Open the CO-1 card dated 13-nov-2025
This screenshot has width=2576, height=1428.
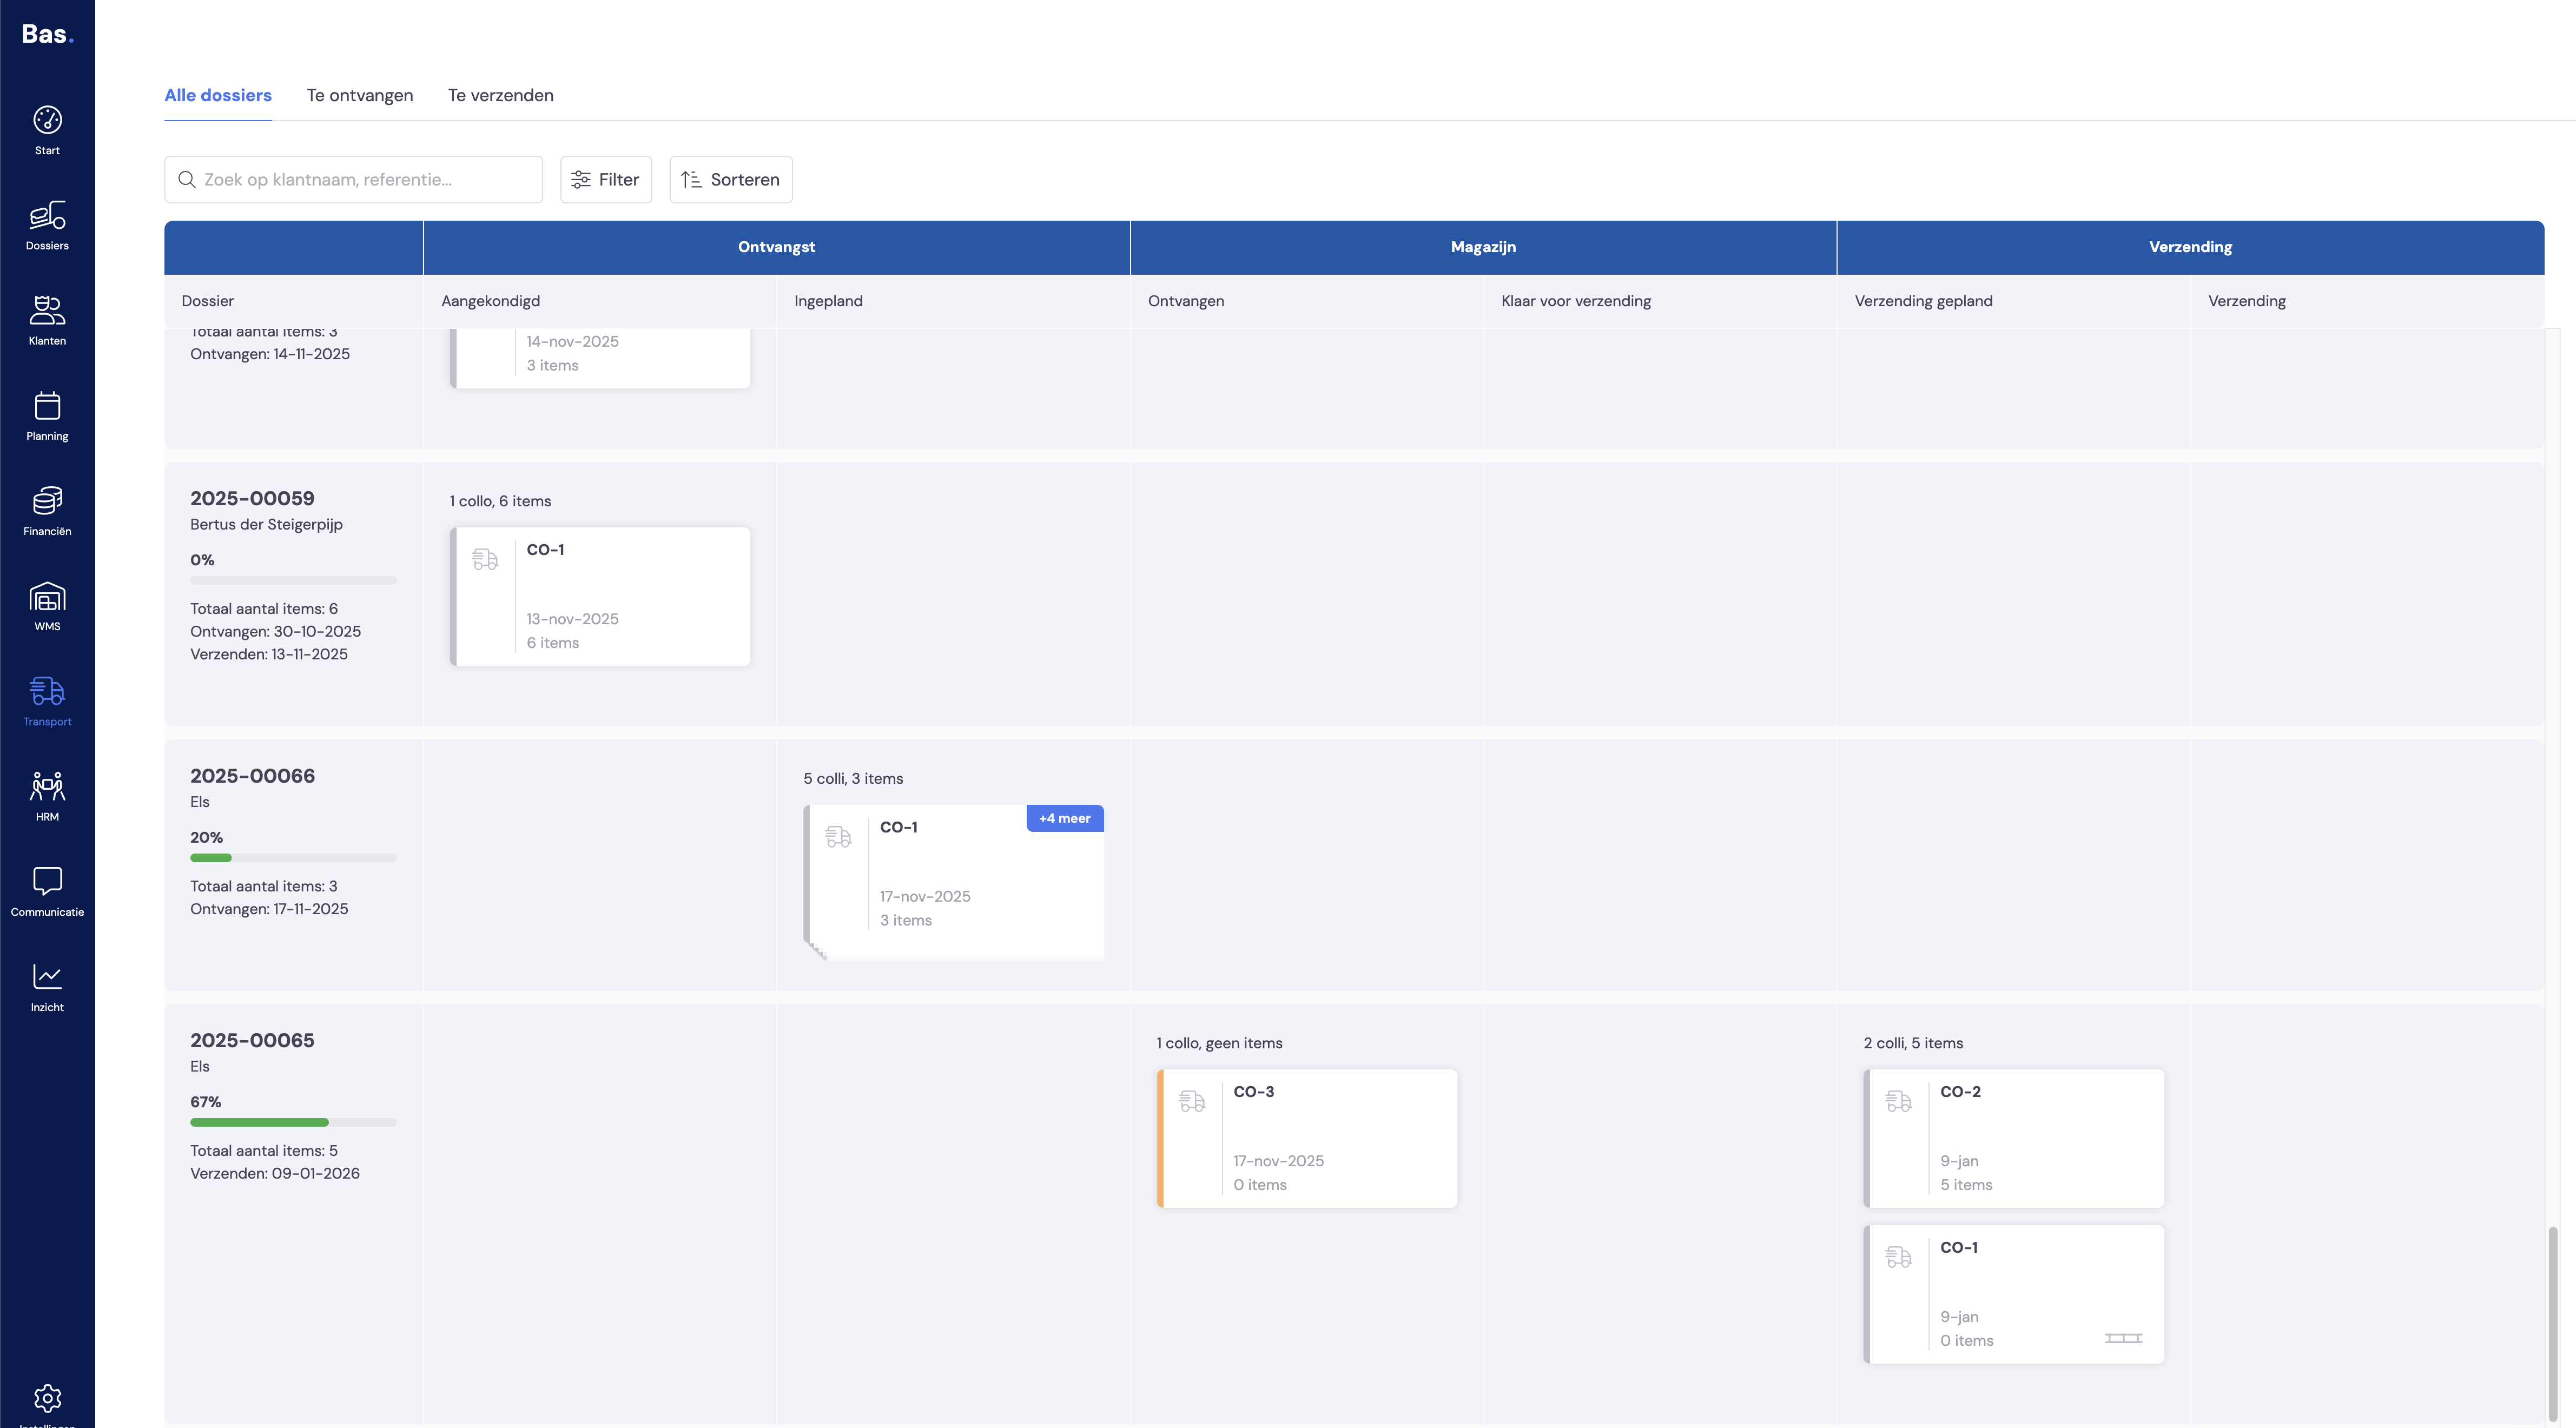(600, 596)
